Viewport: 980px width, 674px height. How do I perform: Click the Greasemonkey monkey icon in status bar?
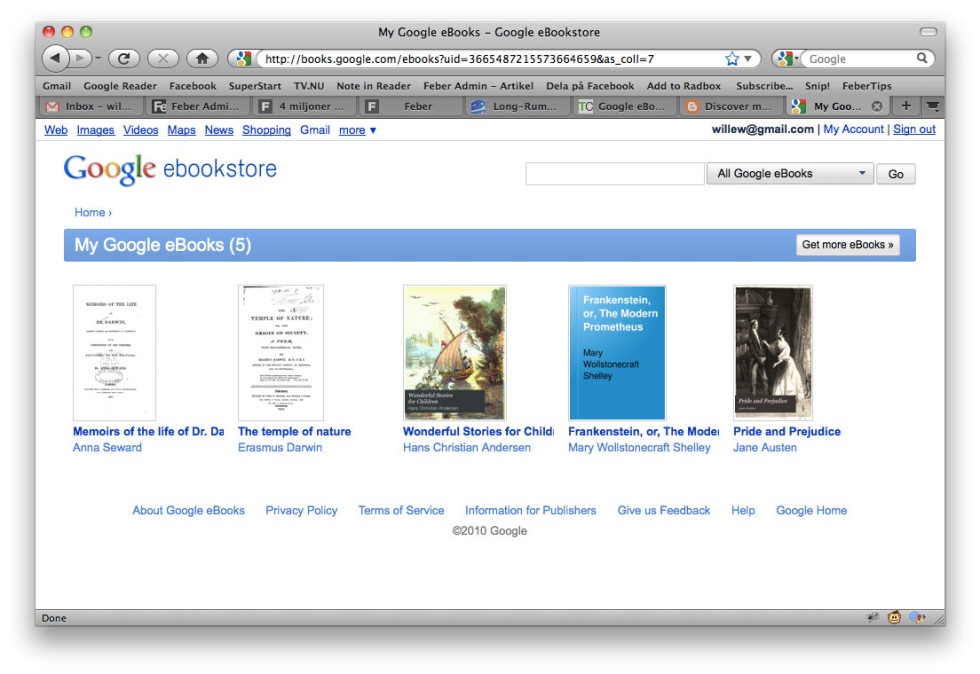(x=894, y=618)
